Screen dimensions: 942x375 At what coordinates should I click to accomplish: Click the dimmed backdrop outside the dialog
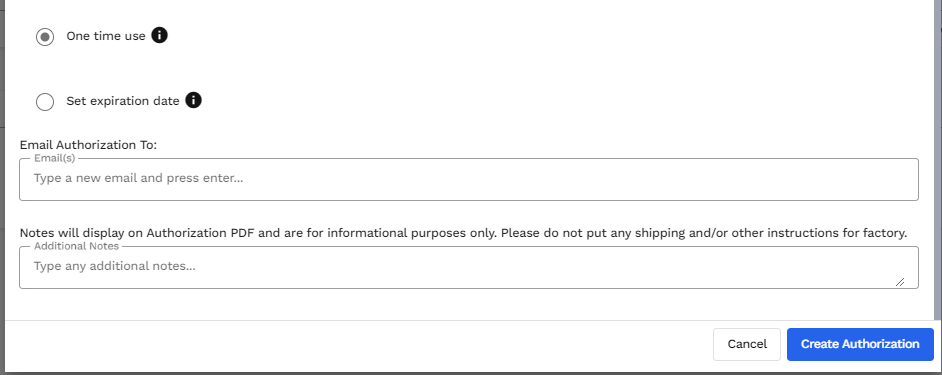(2, 180)
